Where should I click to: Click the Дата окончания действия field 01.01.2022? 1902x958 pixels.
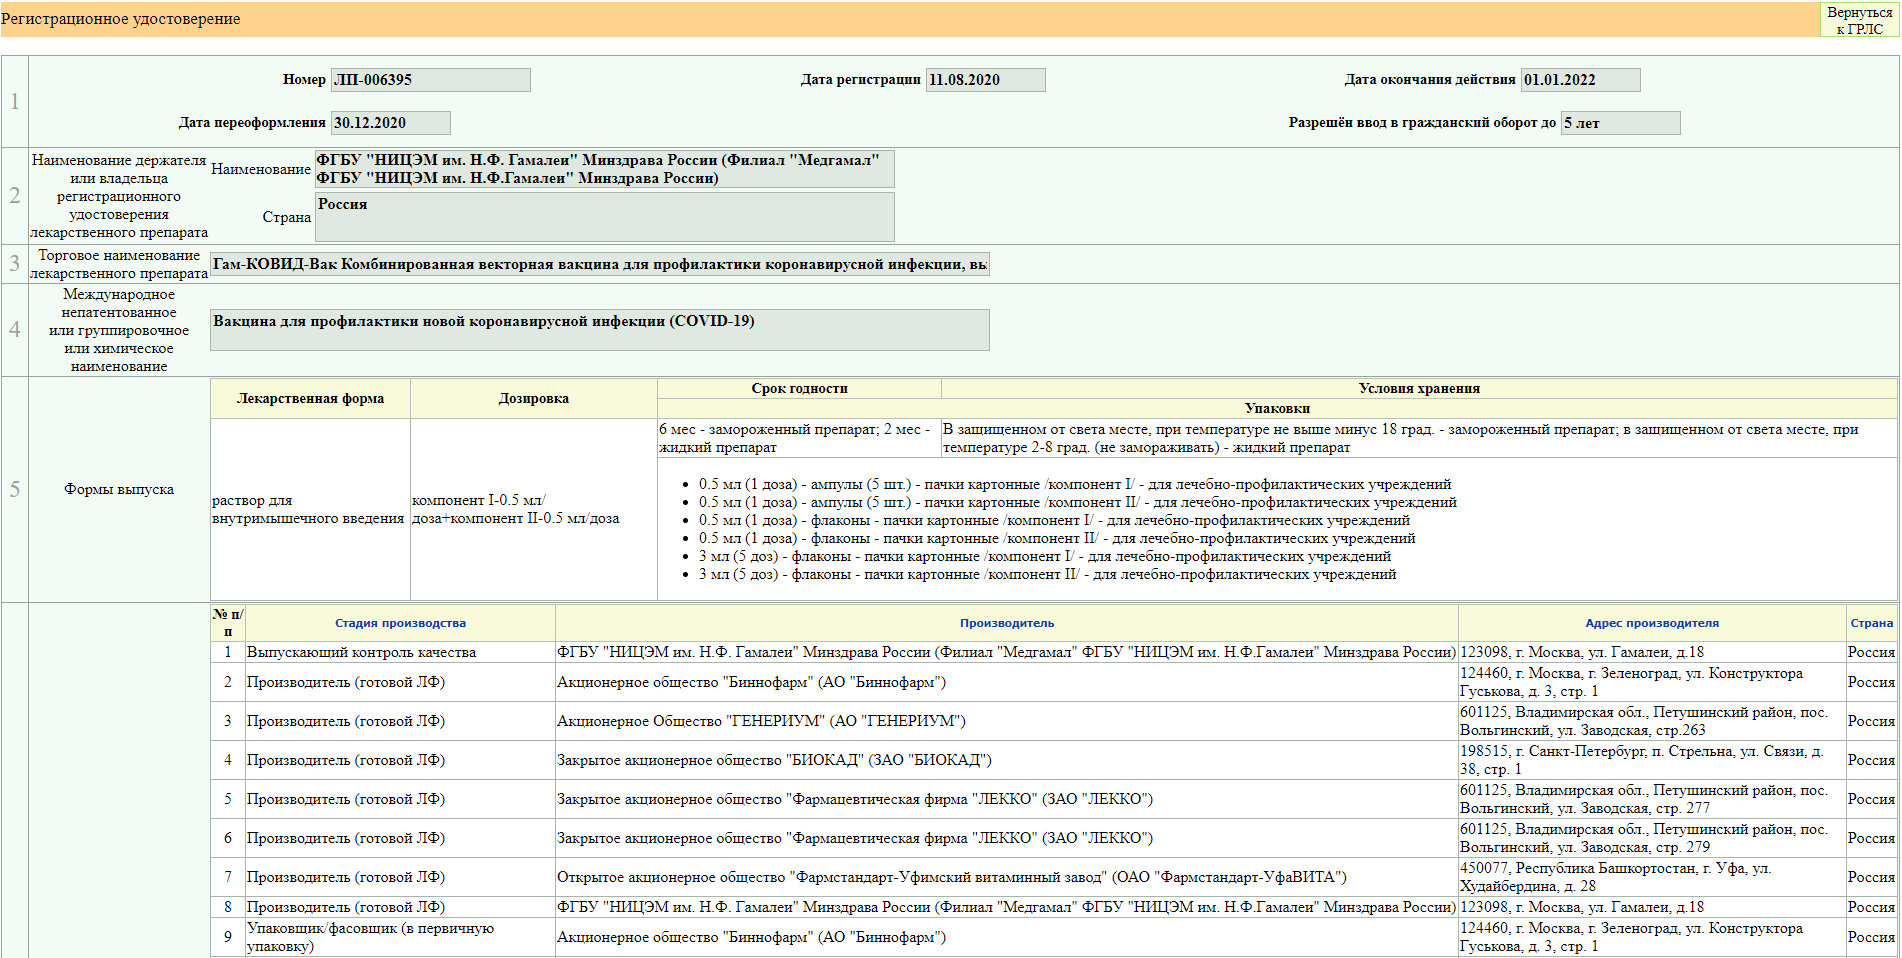point(1580,80)
